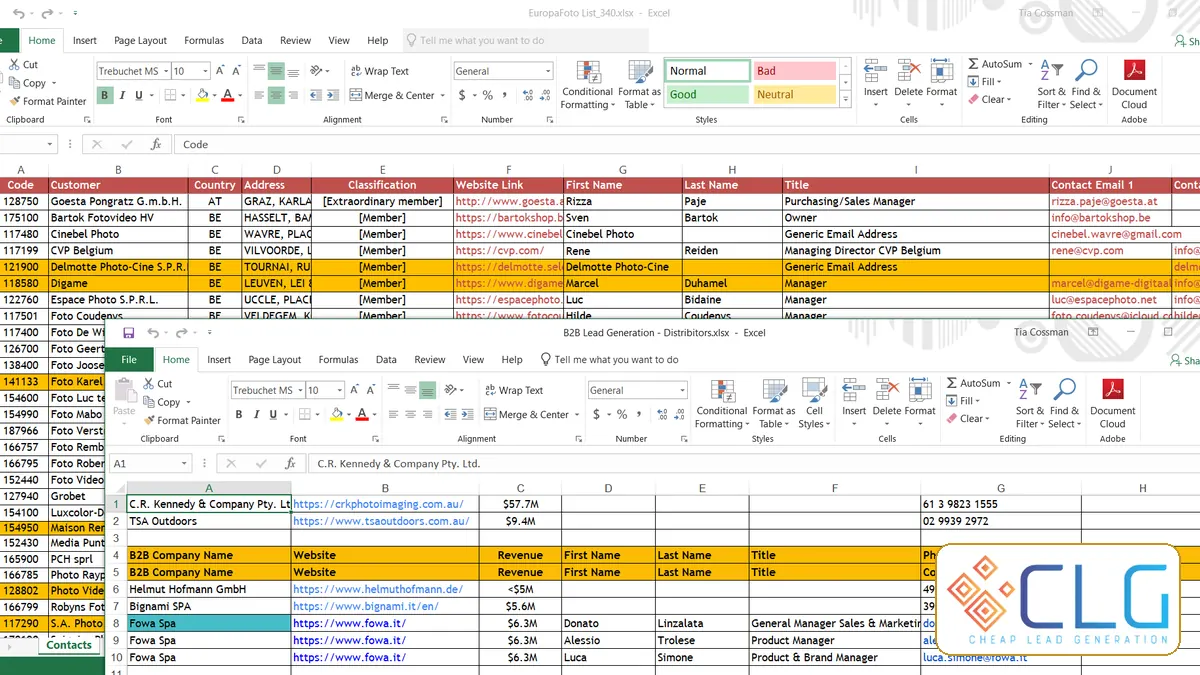Screen dimensions: 1200x675
Task: Open the helmuthofmann.de link
Action: pos(378,589)
